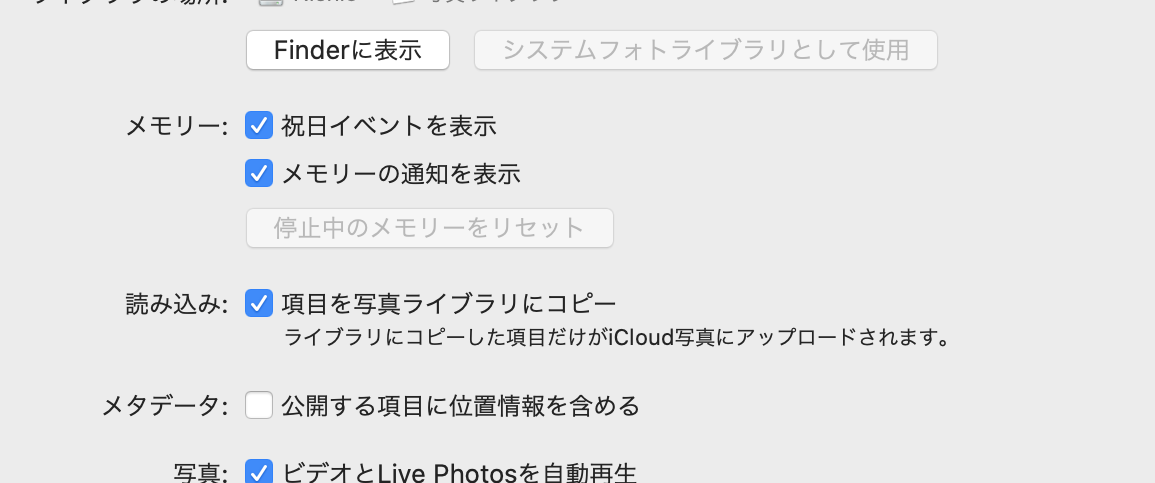
Task: Untick 項目を写真ライブラリにコピー checkbox box
Action: [259, 303]
